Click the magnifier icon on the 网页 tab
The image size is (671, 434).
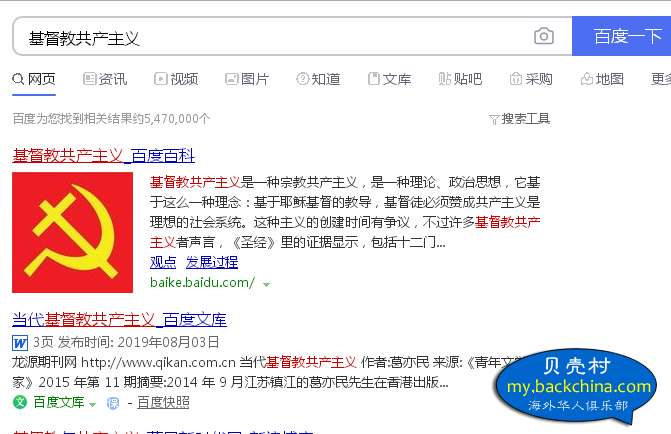coord(18,79)
